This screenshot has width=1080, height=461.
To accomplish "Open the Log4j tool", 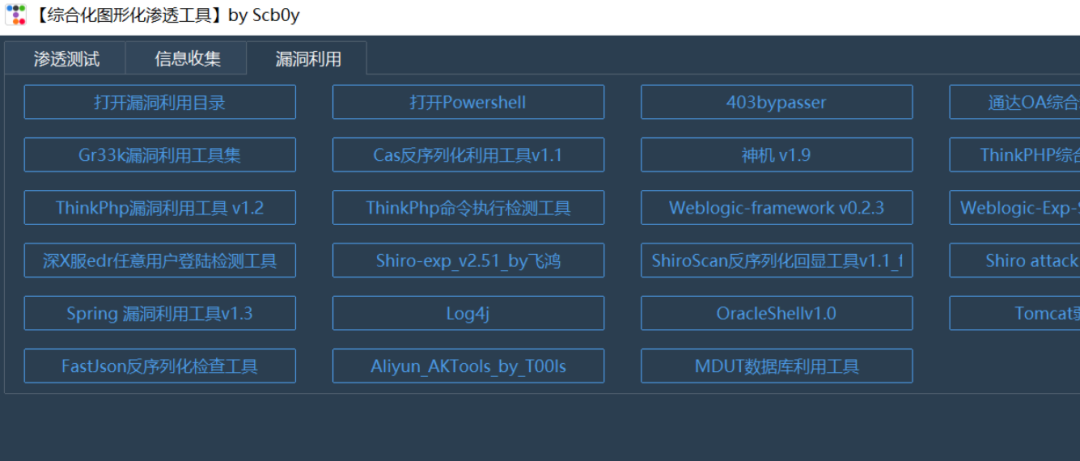I will (x=468, y=314).
